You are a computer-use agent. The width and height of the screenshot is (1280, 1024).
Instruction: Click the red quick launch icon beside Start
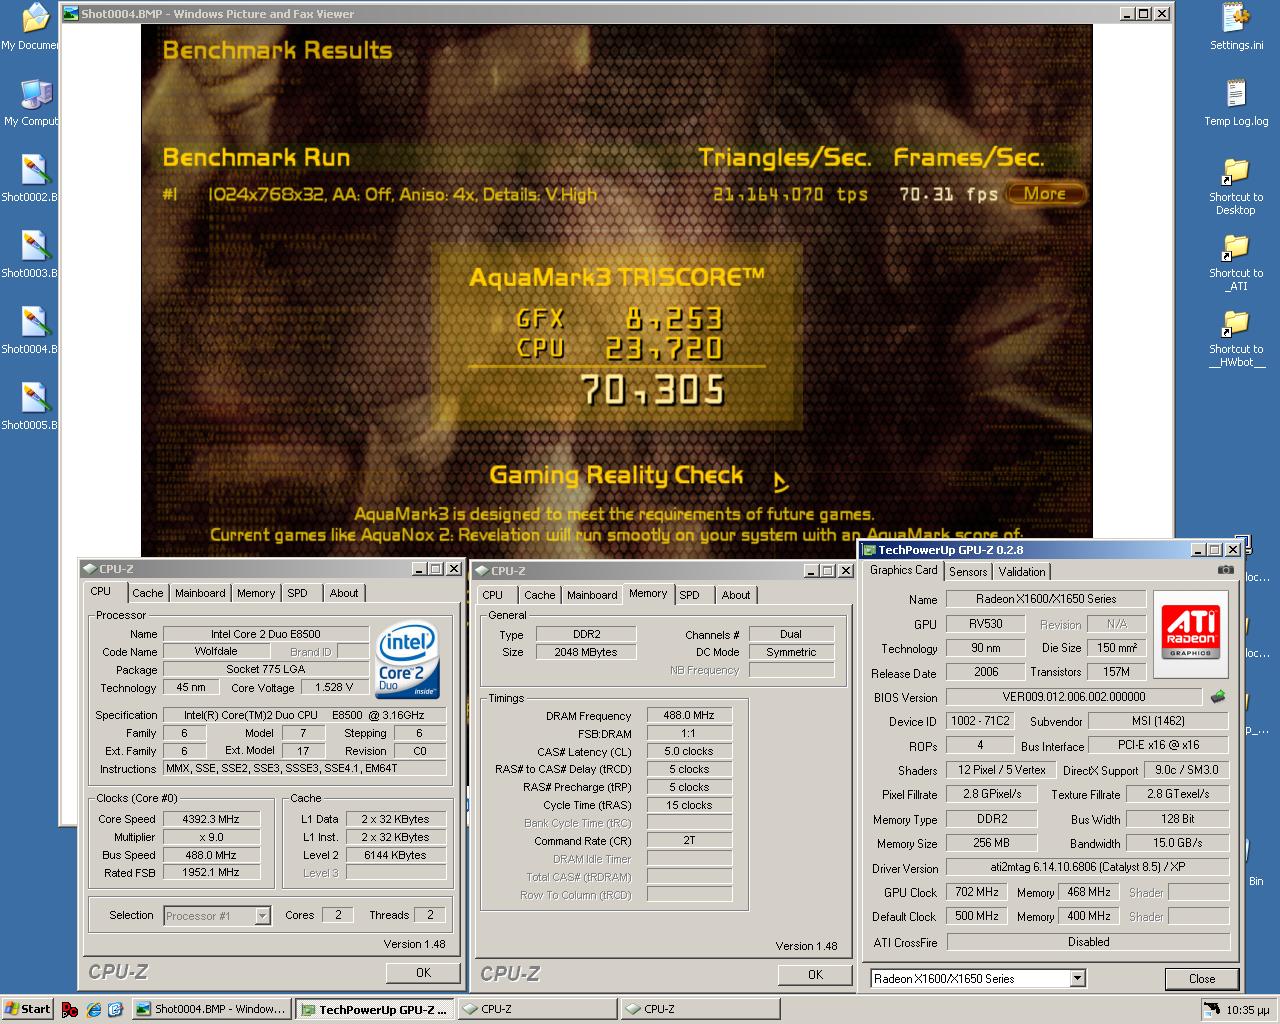coord(70,1009)
